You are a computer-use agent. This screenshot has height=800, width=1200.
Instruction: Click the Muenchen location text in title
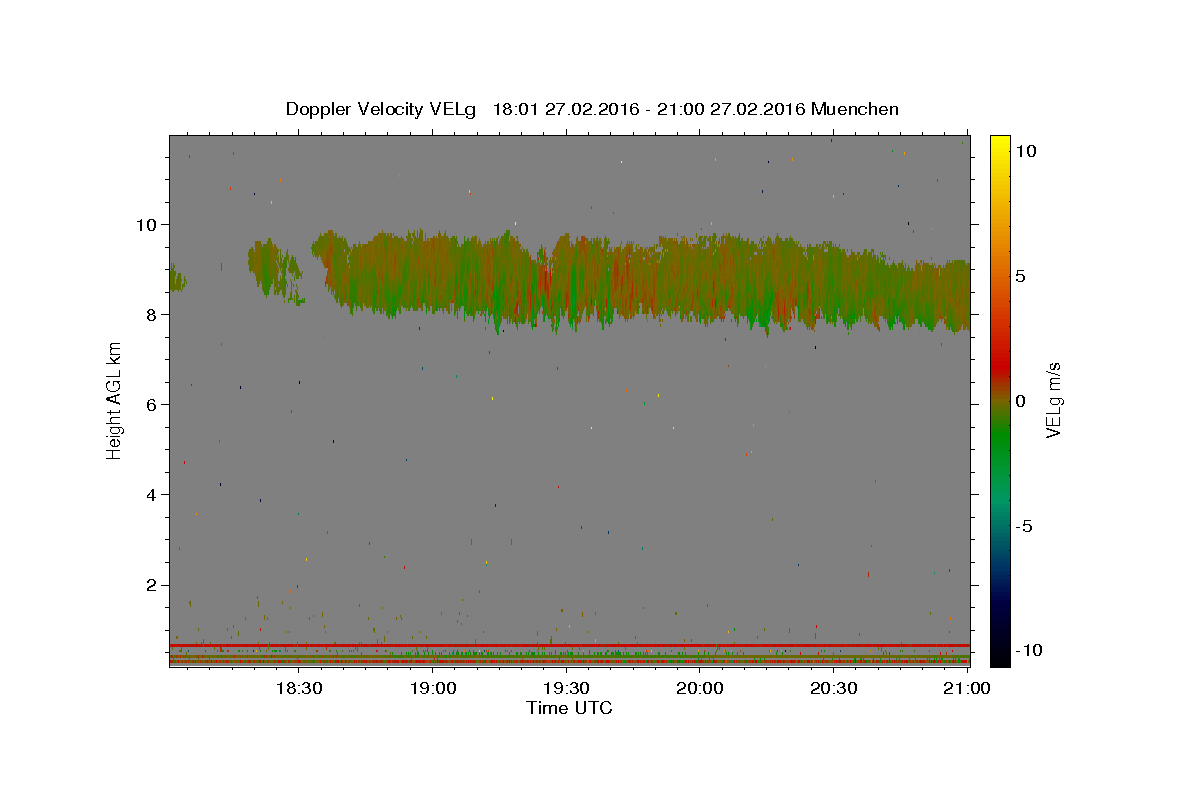855,109
